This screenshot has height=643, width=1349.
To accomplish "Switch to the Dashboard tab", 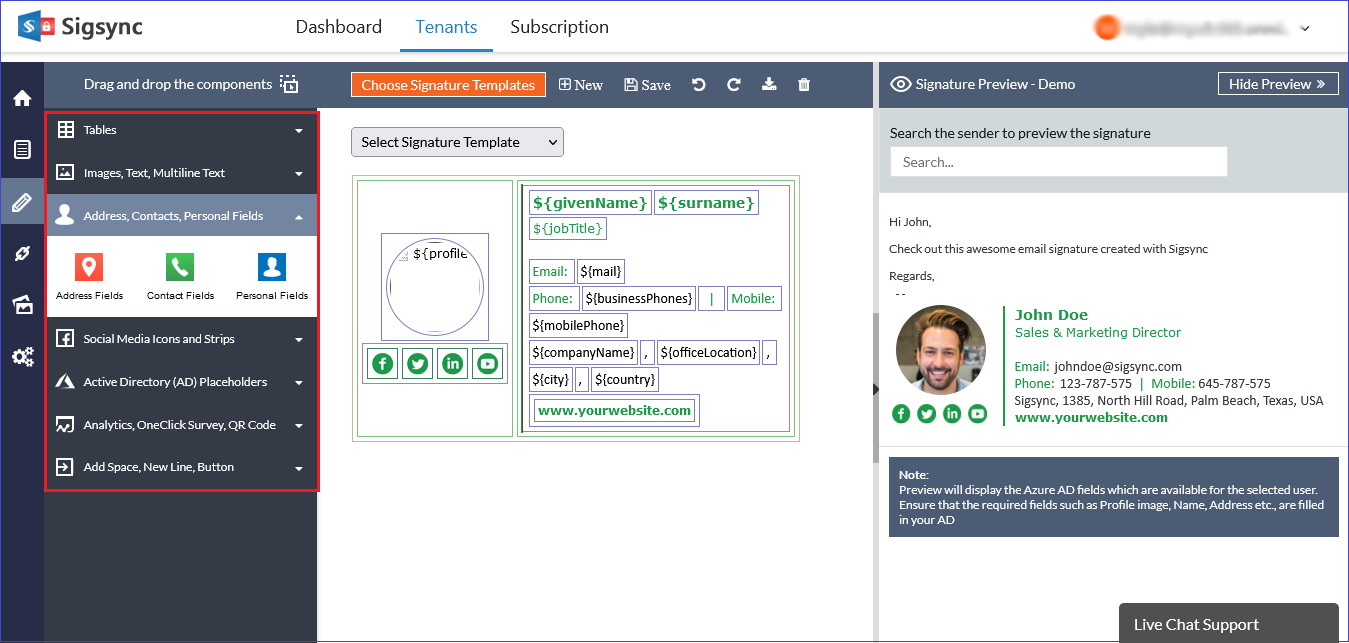I will click(x=338, y=27).
